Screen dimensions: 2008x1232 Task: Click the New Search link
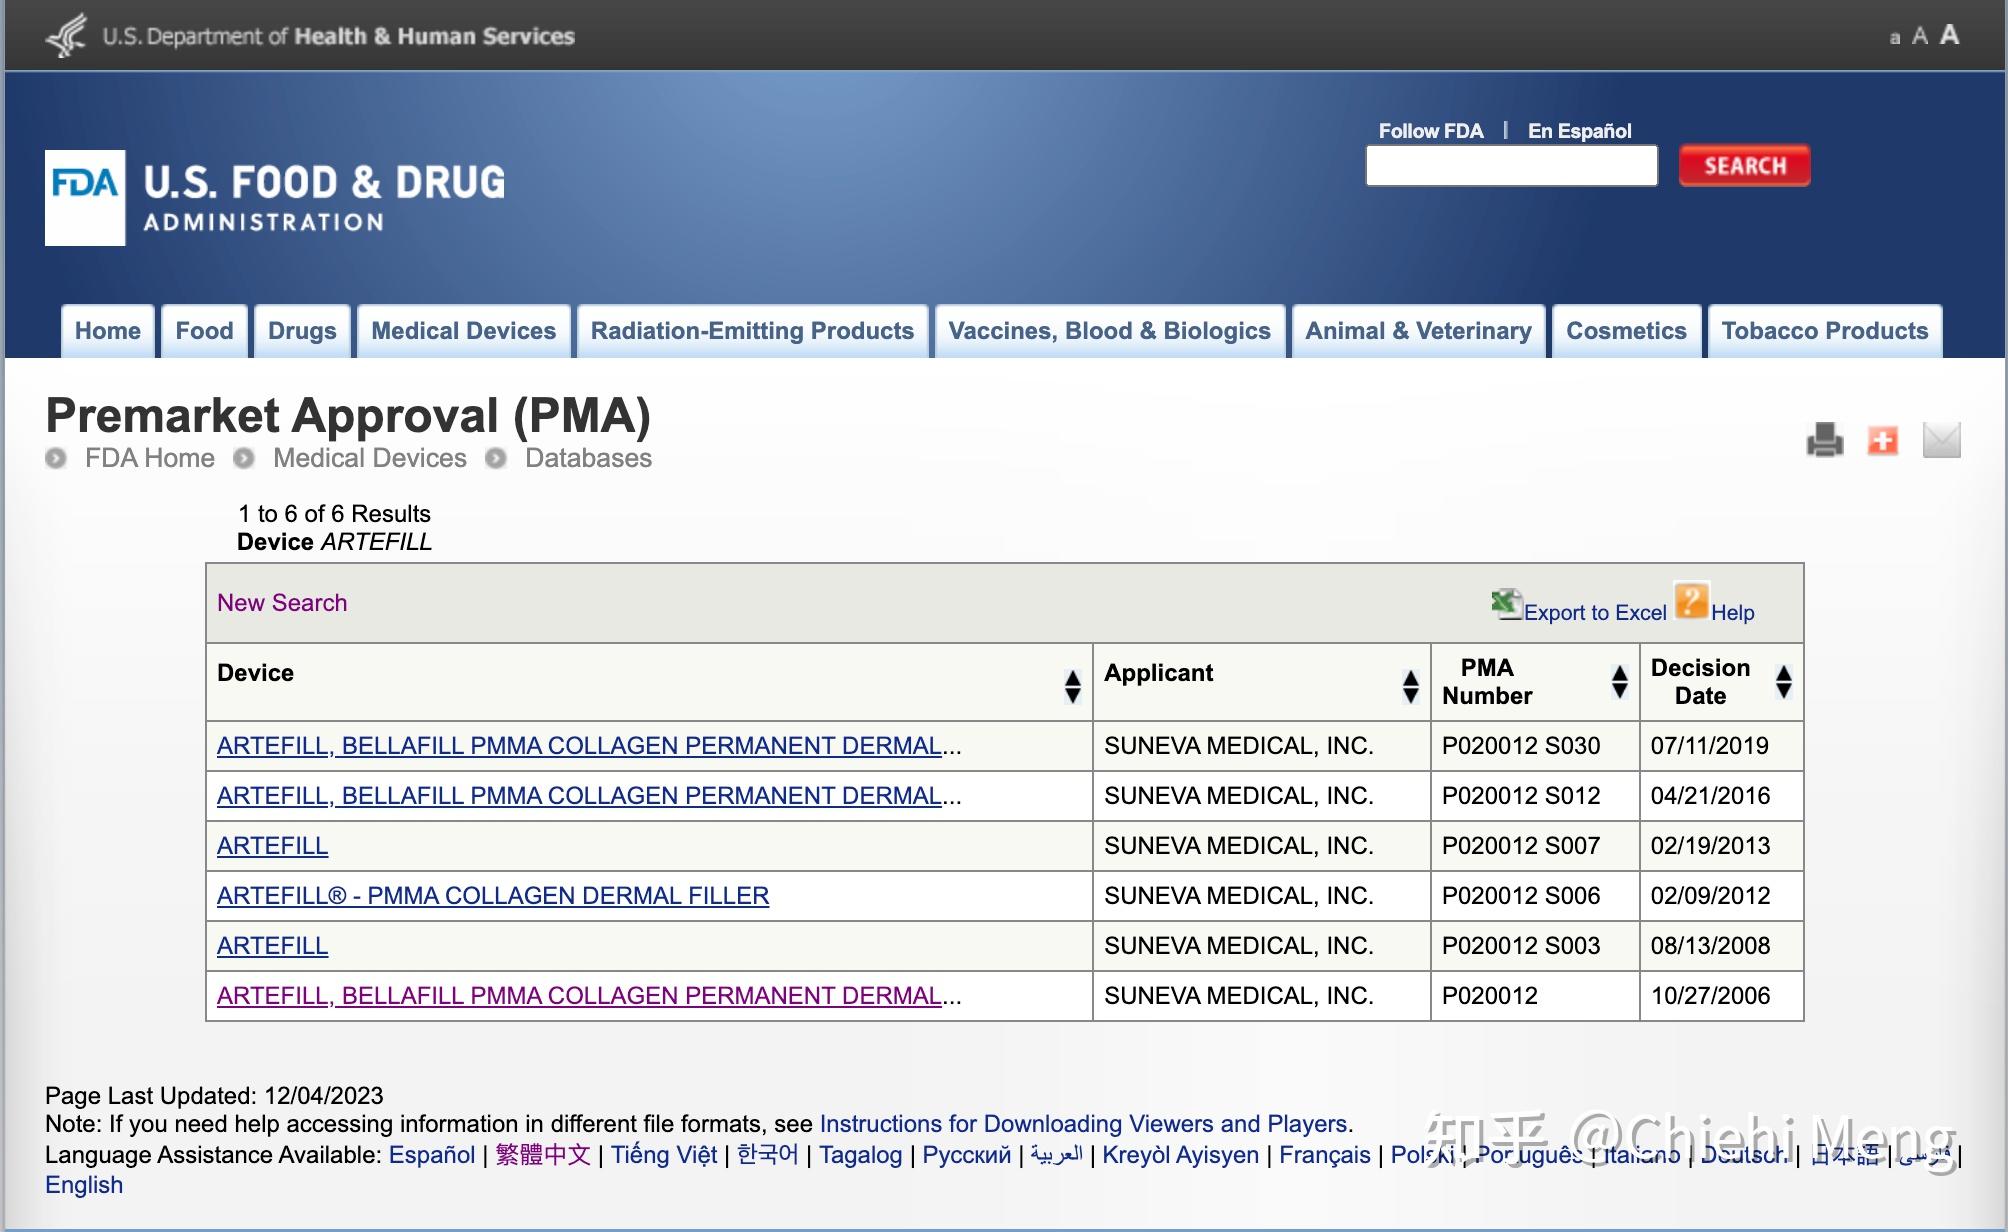pos(282,603)
